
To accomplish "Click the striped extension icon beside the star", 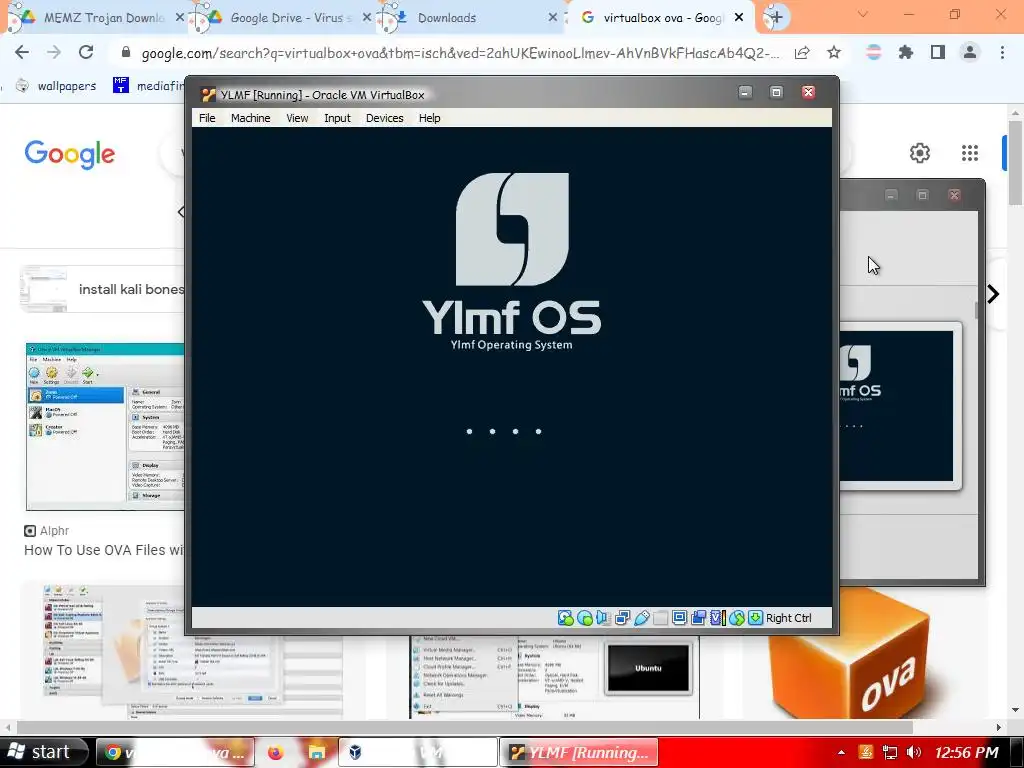I will 873,52.
